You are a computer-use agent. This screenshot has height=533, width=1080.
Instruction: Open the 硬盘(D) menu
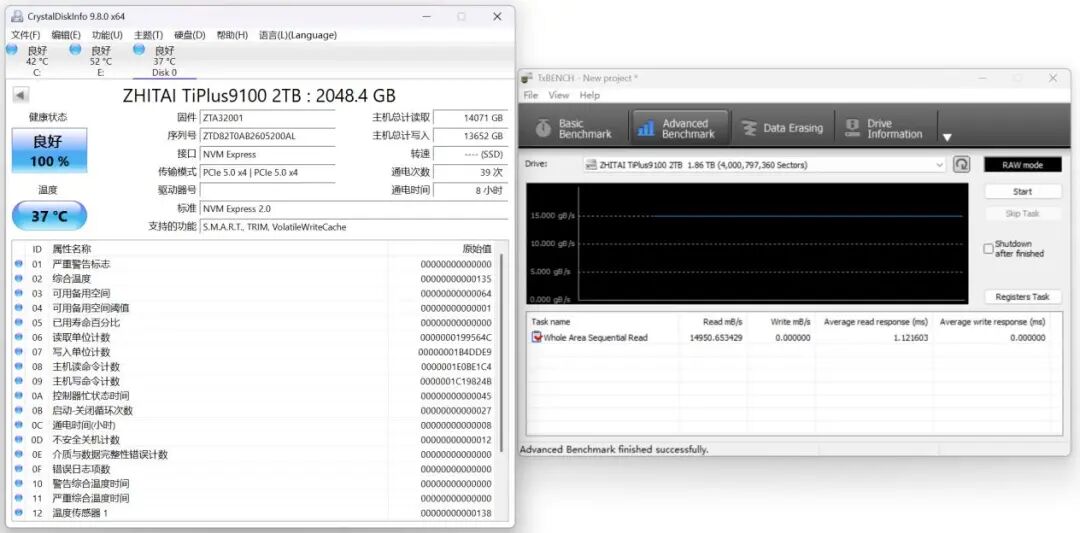190,35
